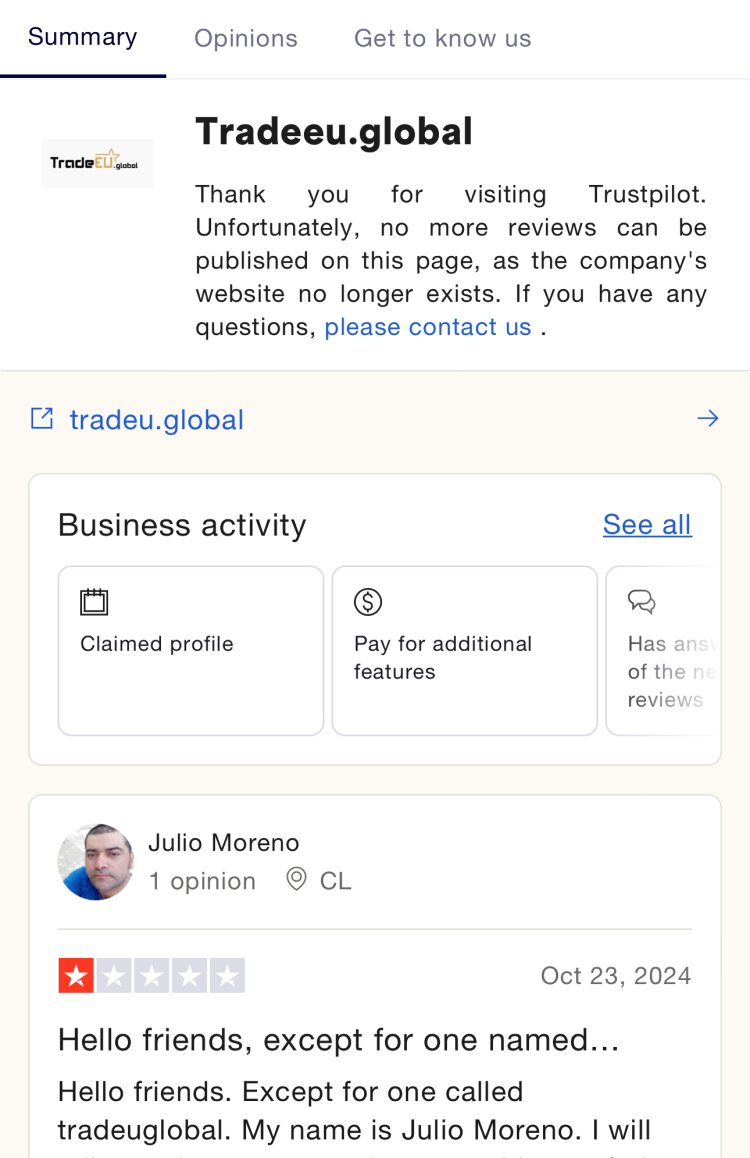Open Julio Moreno's profile picture
Viewport: 750px width, 1158px height.
point(96,862)
